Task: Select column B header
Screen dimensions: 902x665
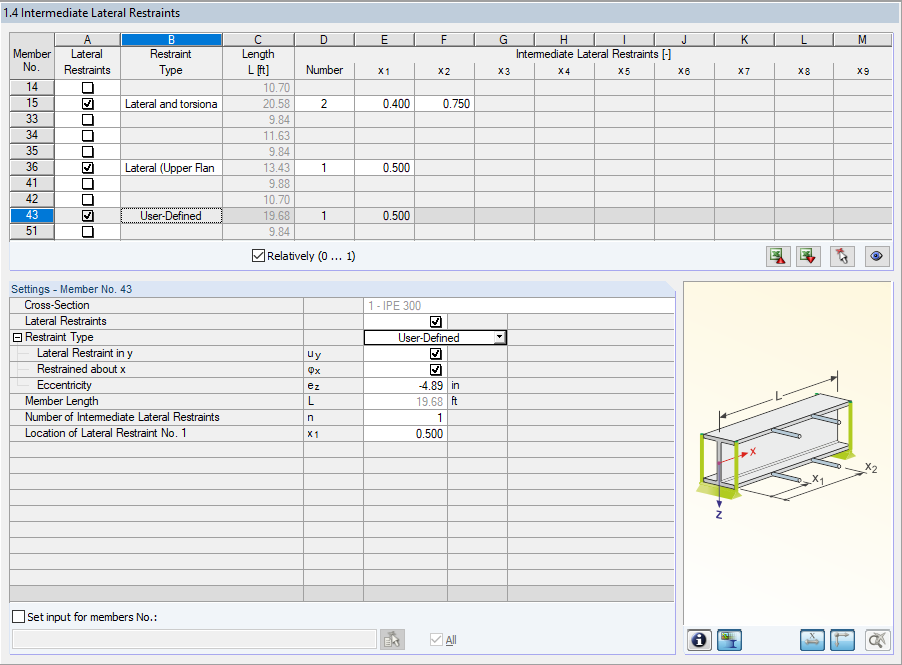Action: (171, 40)
